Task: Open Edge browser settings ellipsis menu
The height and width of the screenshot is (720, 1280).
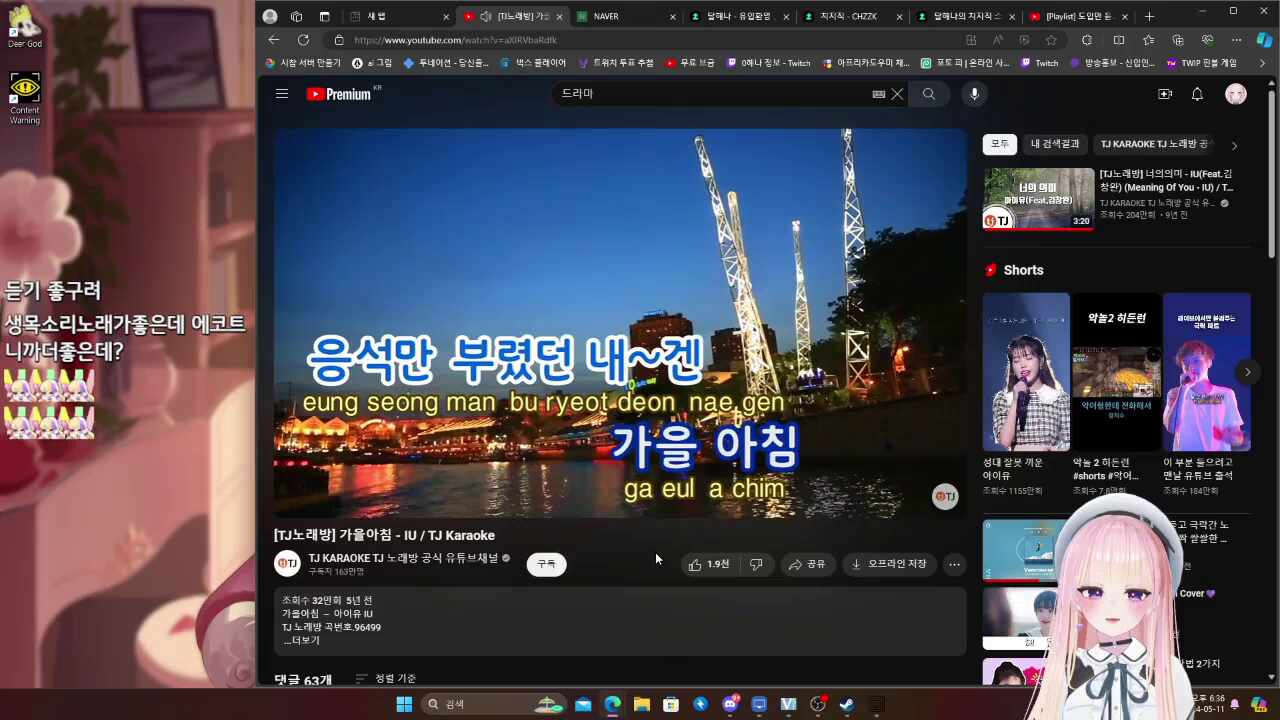Action: coord(1237,40)
